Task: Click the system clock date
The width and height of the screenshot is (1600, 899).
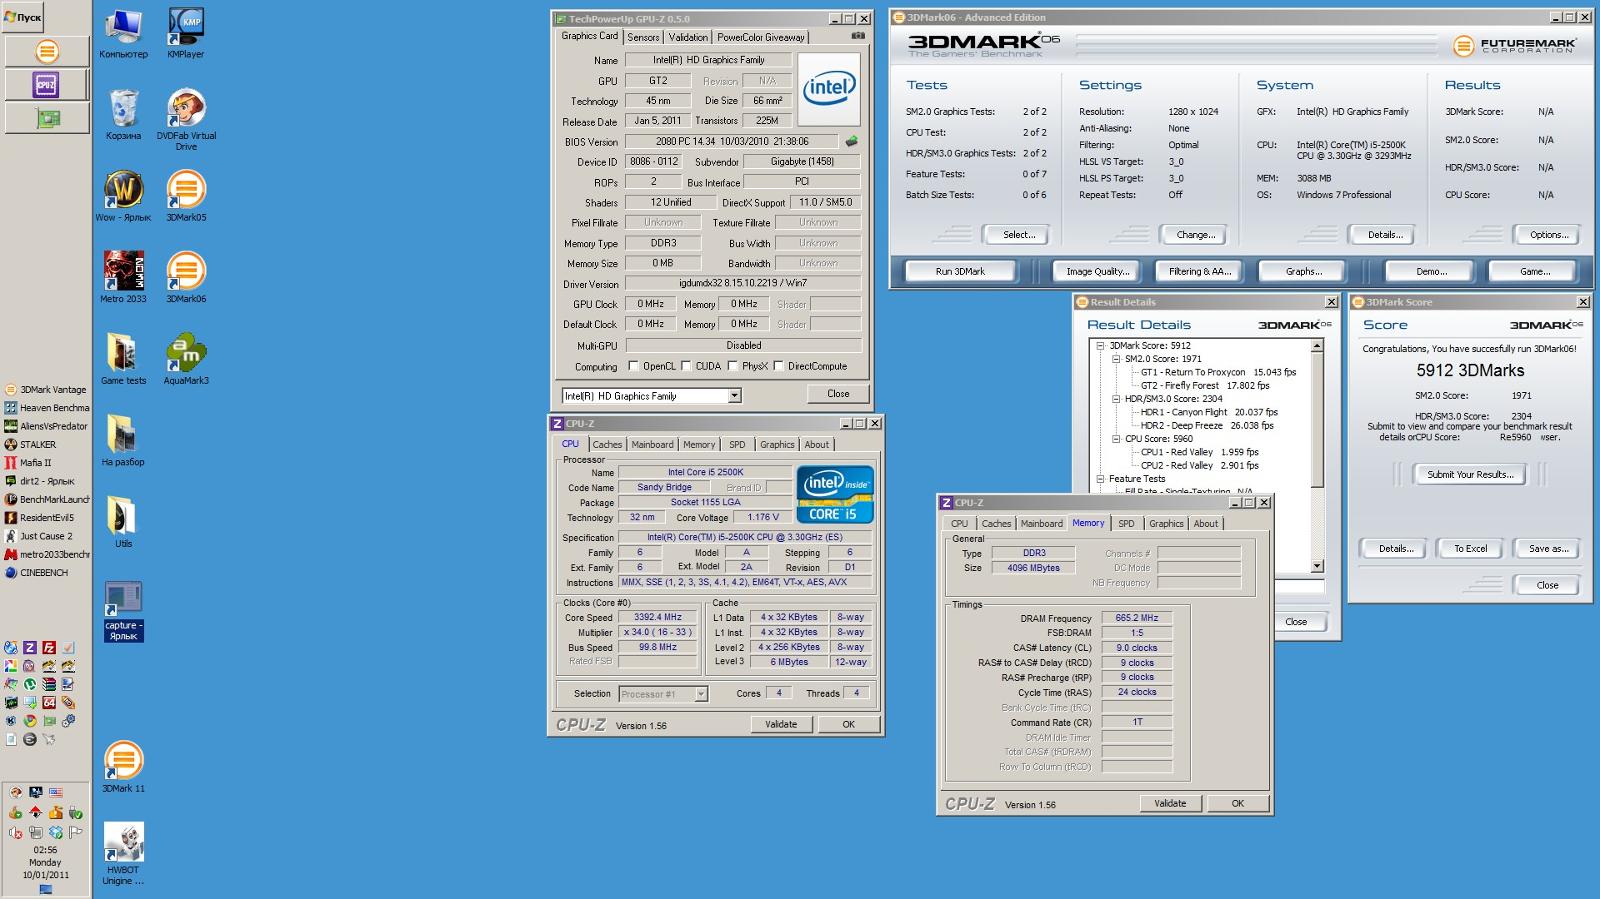Action: pos(45,875)
